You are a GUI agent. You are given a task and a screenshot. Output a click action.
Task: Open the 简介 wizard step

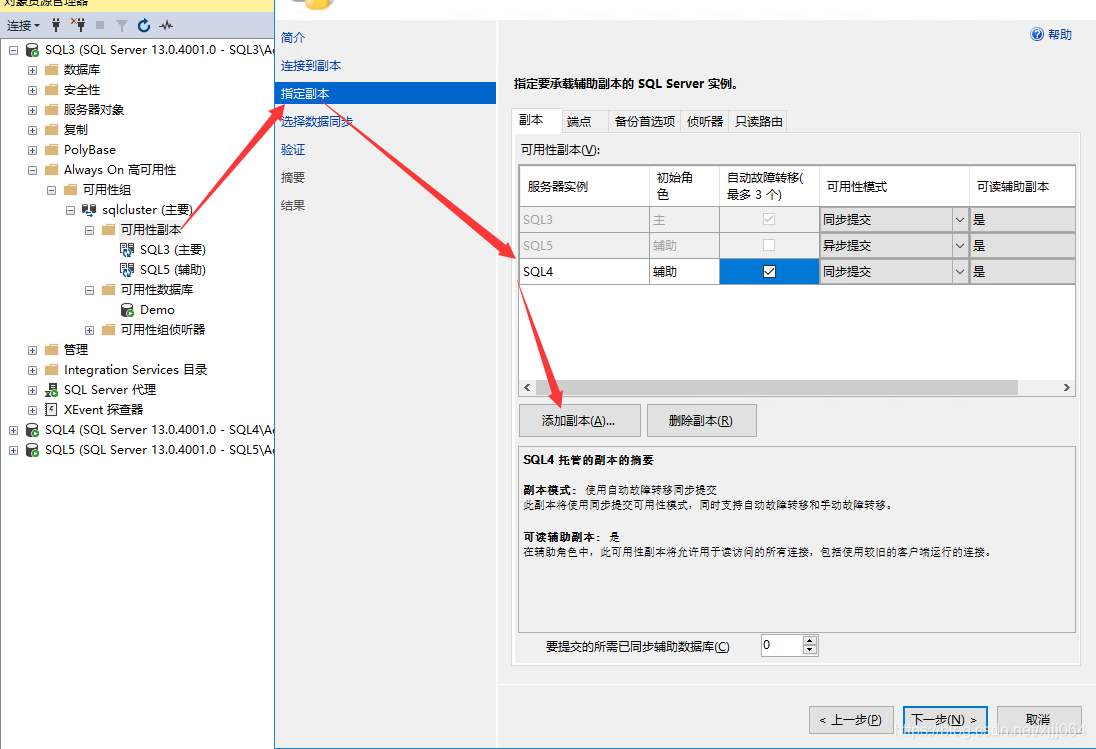point(293,38)
